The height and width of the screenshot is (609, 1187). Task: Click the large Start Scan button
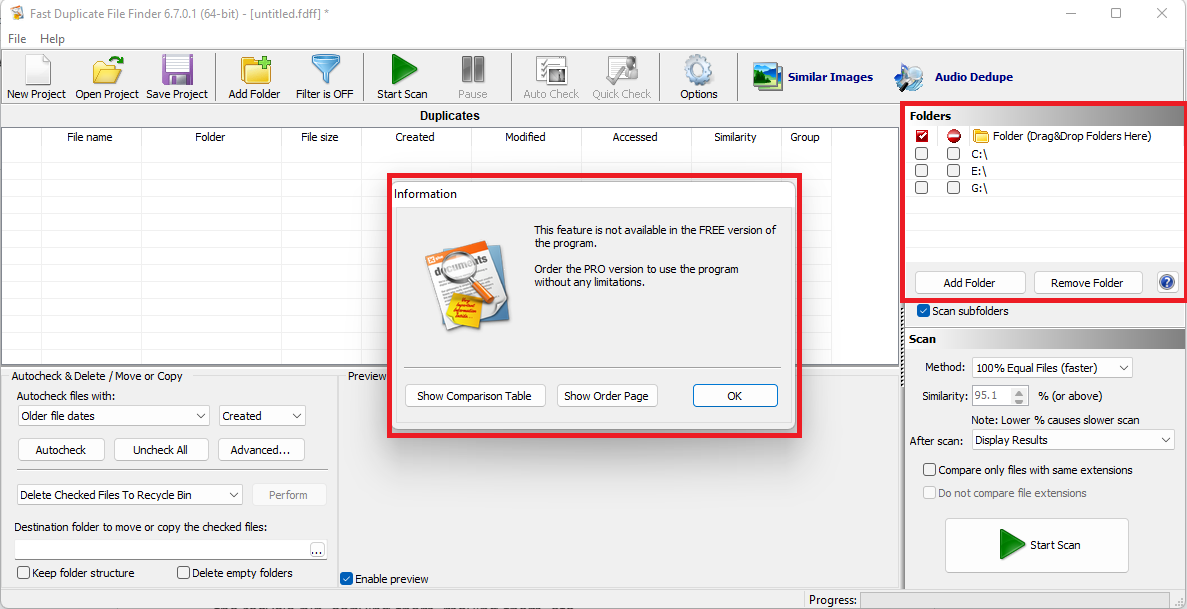click(1036, 545)
